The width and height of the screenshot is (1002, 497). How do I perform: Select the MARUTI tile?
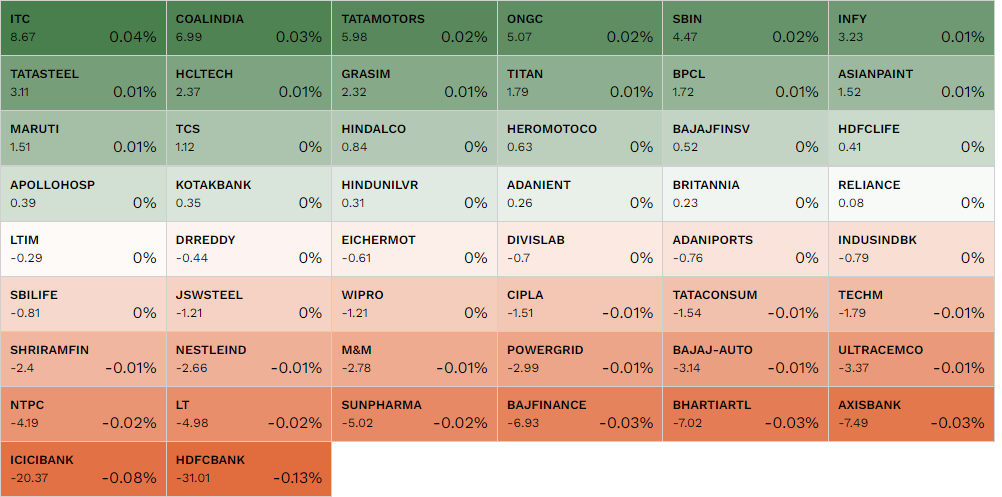click(83, 138)
